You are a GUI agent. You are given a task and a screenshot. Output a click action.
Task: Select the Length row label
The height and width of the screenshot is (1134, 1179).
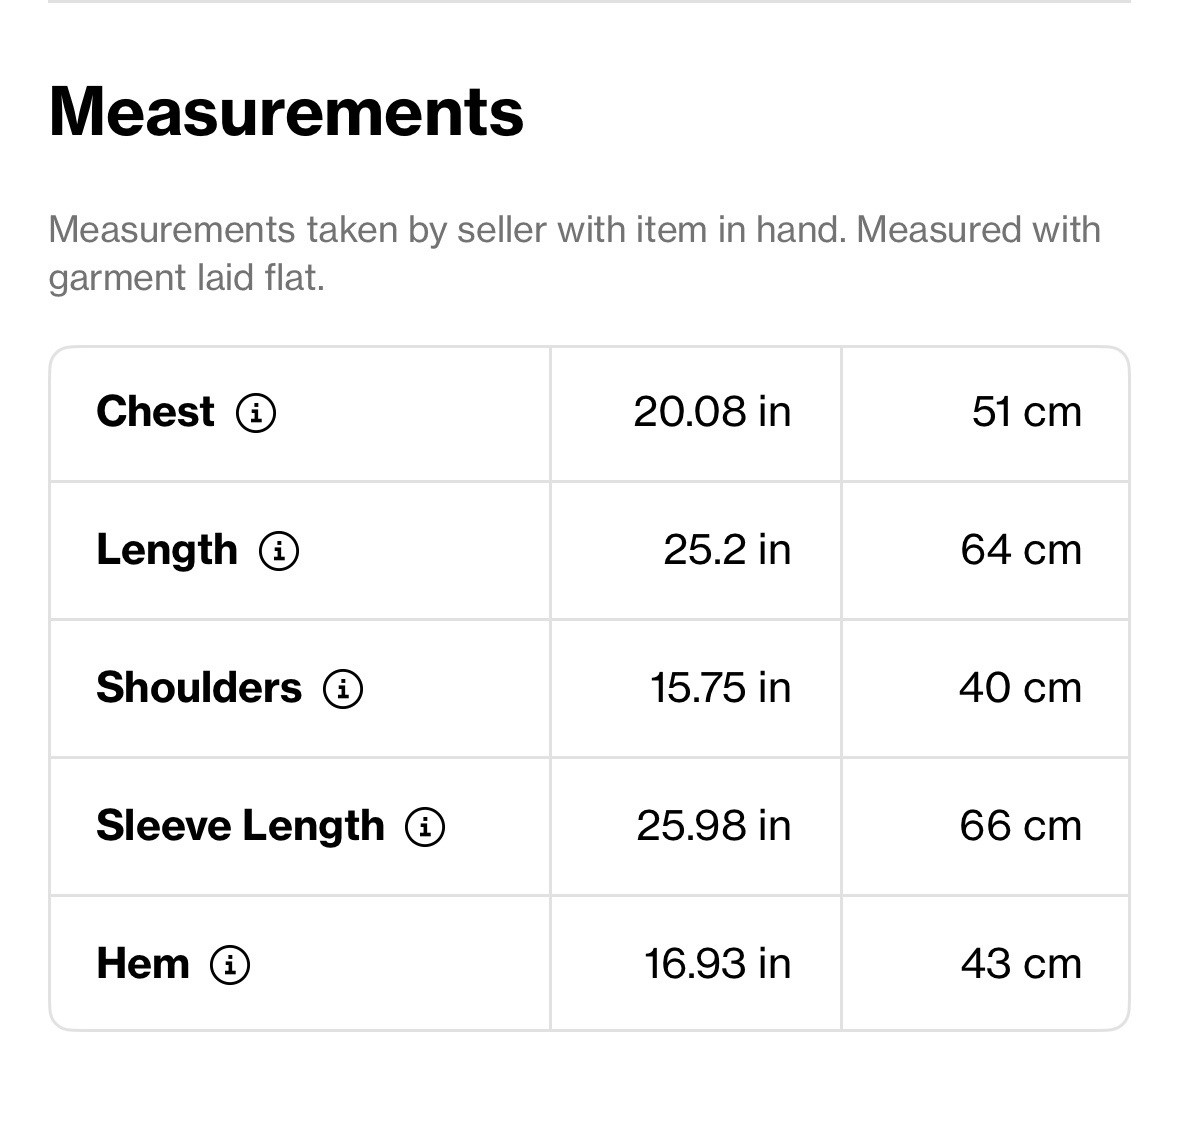coord(167,550)
